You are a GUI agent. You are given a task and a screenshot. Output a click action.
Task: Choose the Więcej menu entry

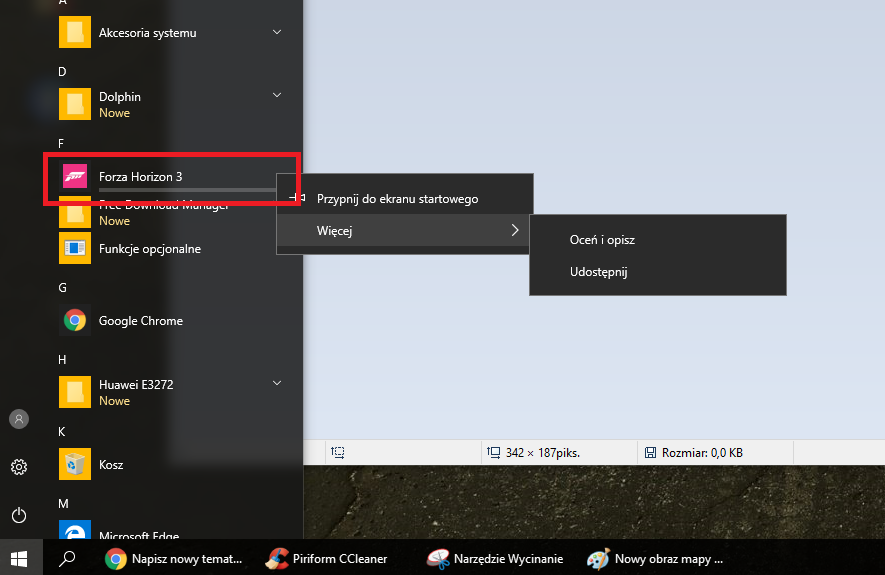[403, 230]
